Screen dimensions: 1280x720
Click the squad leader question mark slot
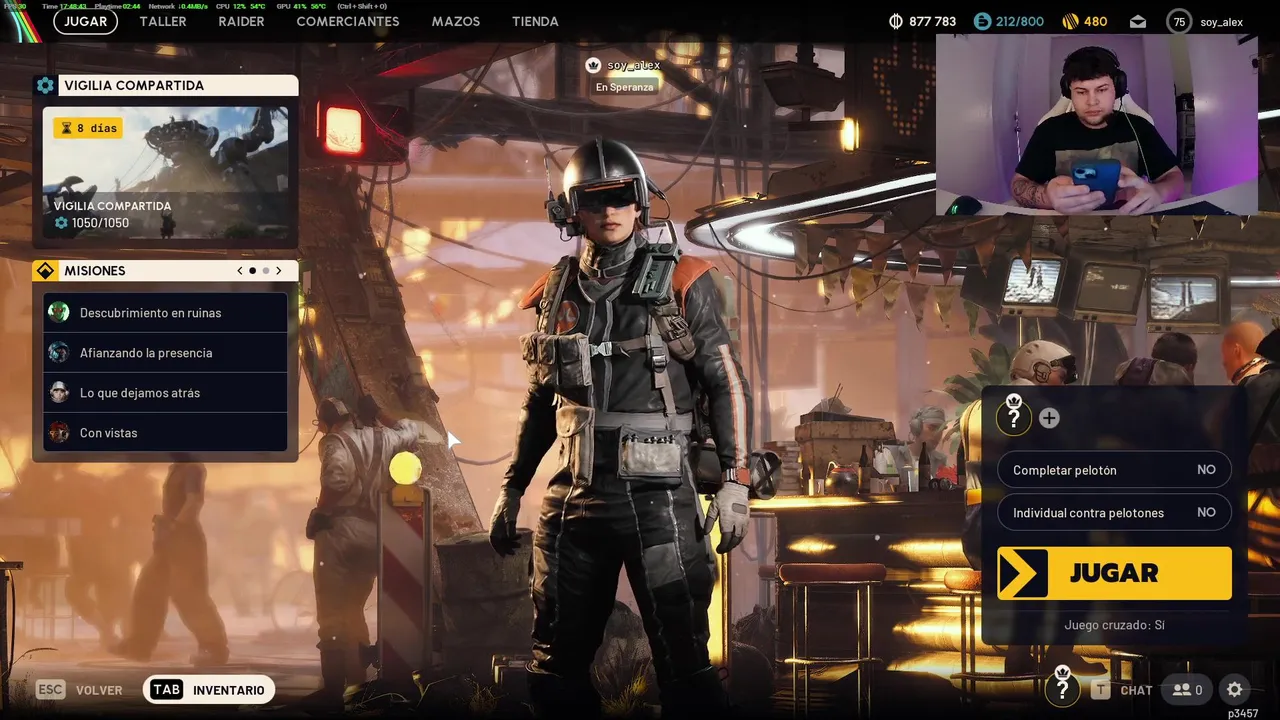click(x=1014, y=416)
